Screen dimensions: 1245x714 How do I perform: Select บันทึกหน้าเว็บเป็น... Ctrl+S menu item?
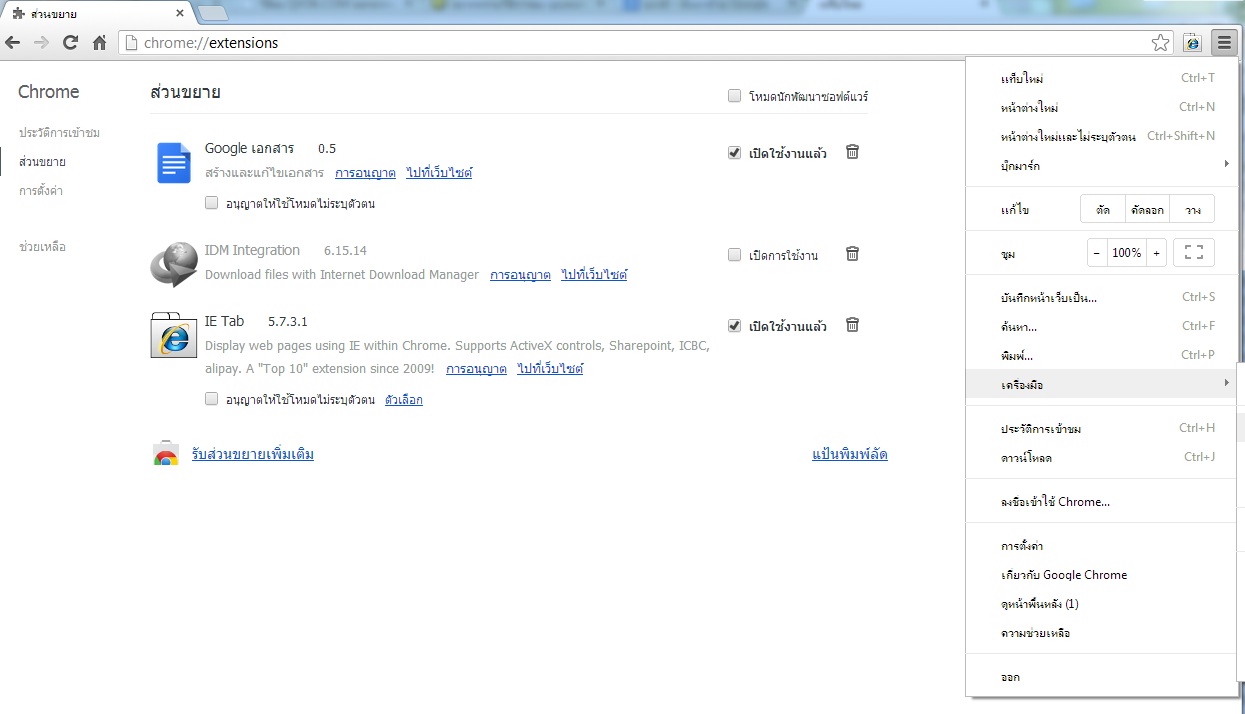(1101, 297)
